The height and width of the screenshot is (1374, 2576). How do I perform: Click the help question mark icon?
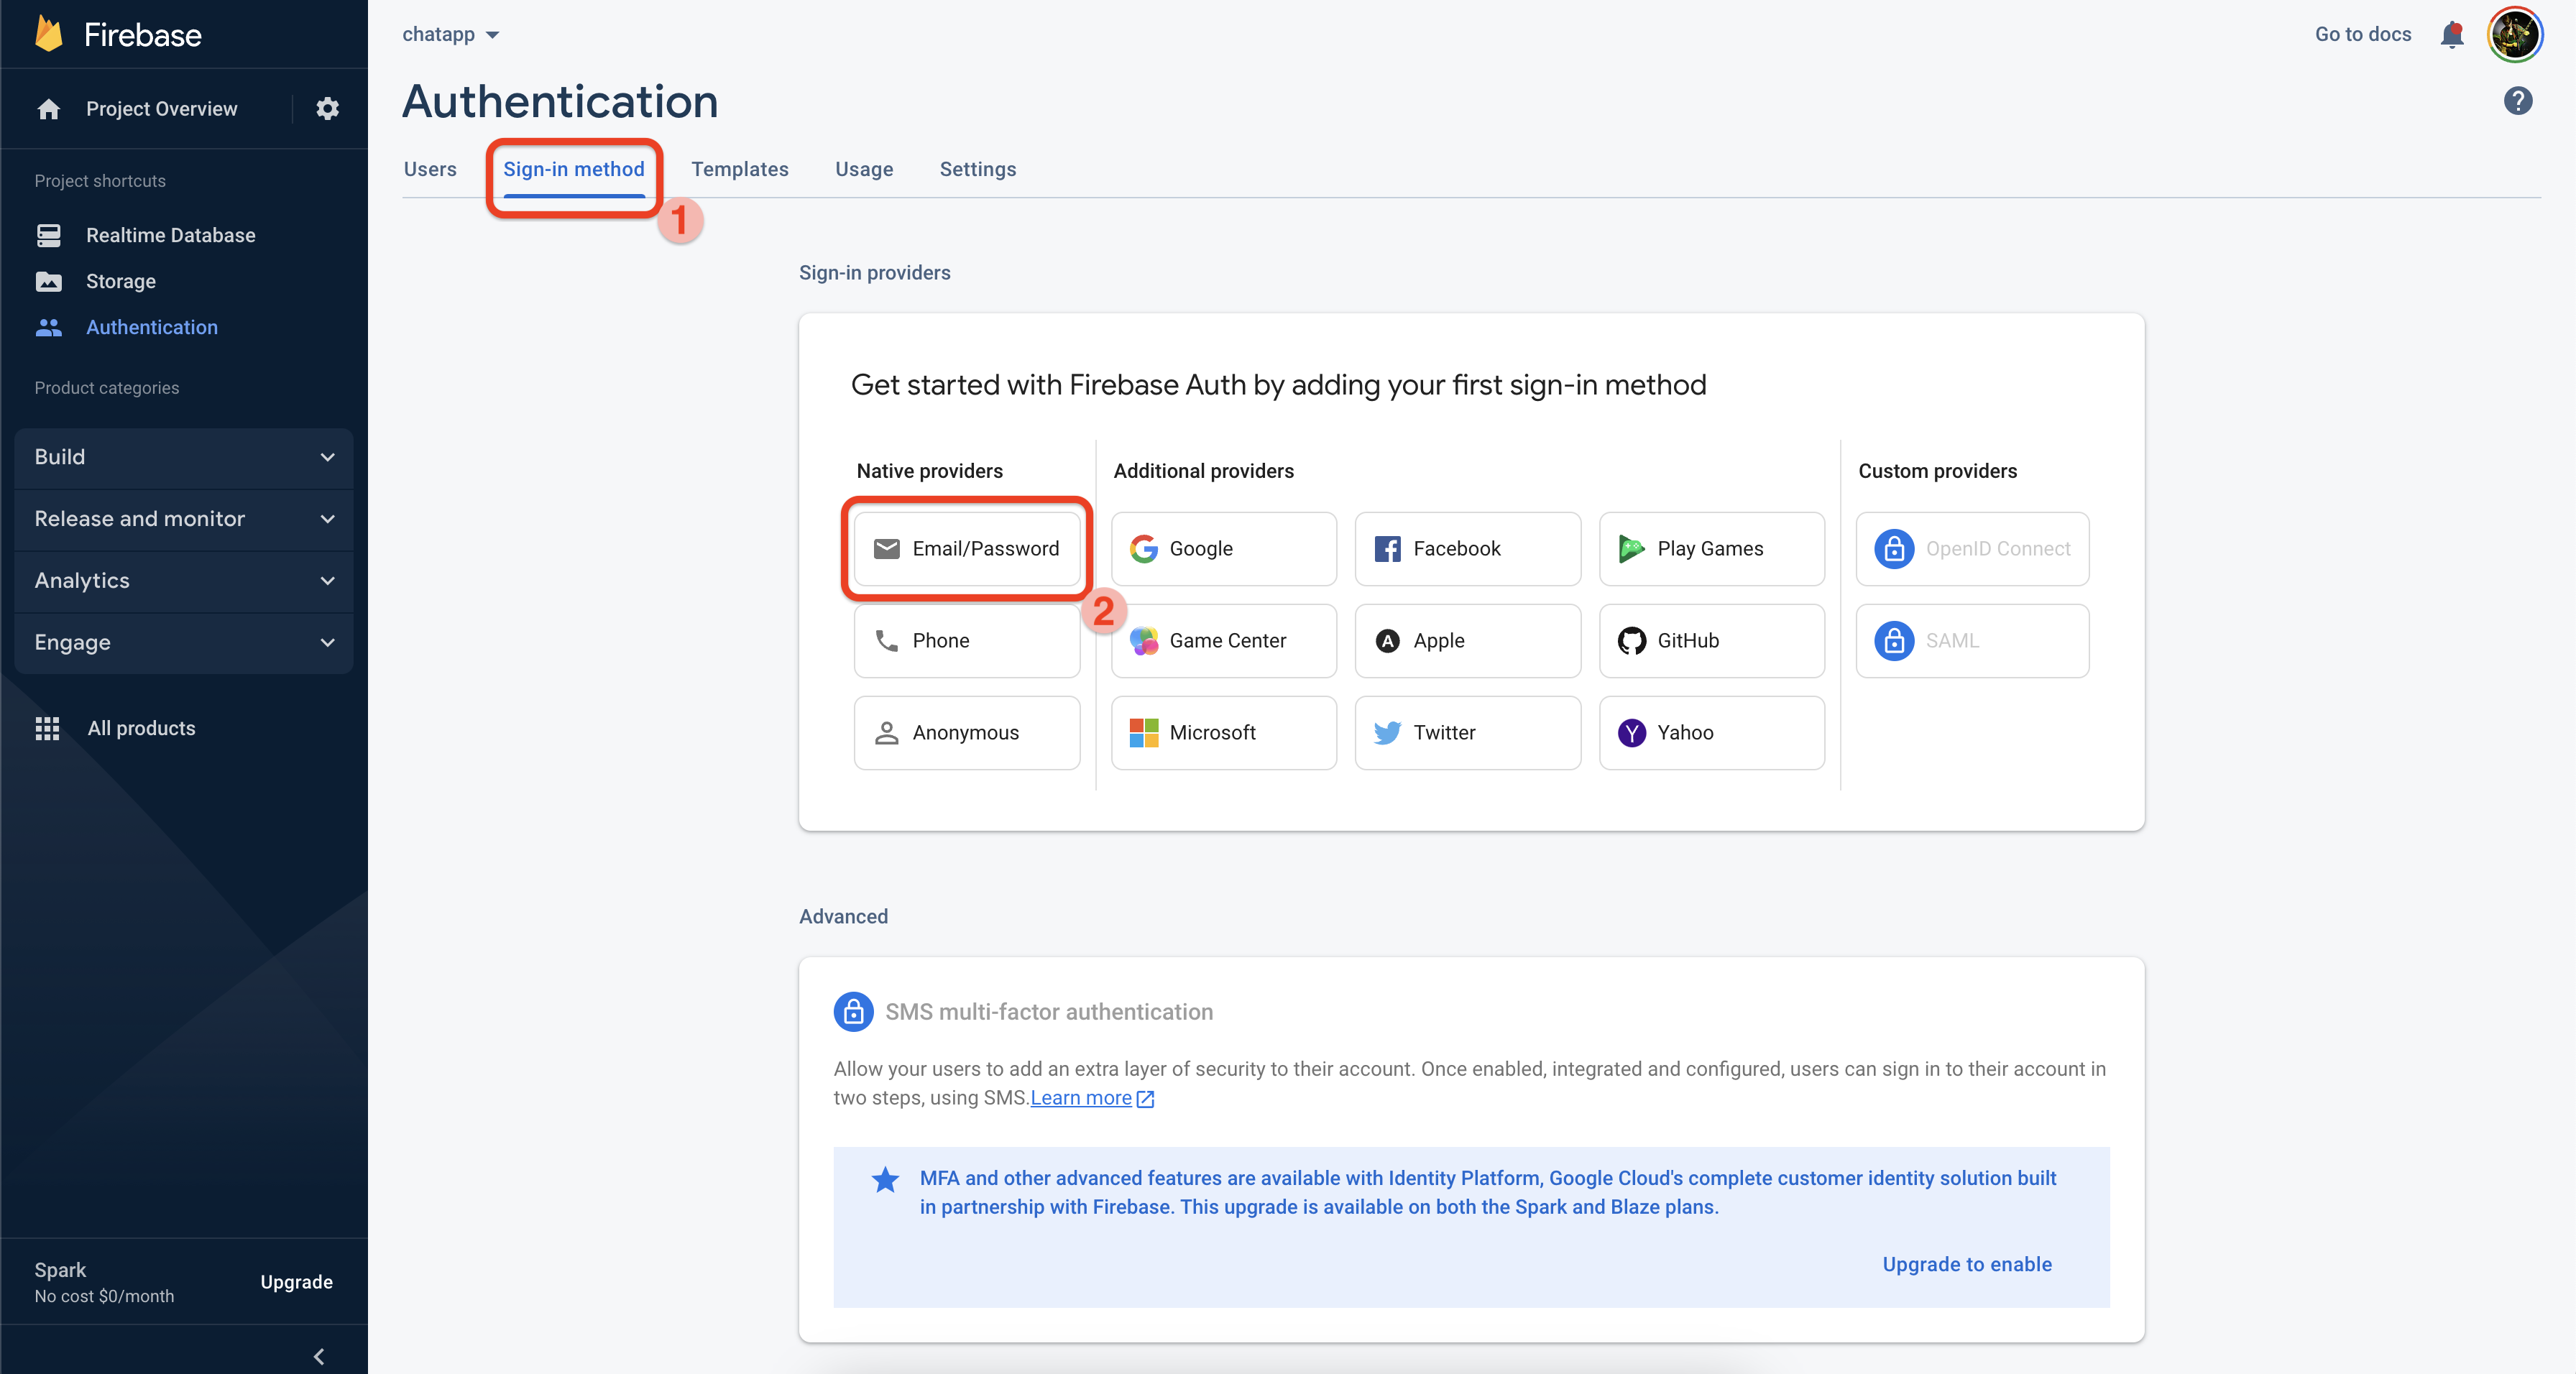[2517, 101]
